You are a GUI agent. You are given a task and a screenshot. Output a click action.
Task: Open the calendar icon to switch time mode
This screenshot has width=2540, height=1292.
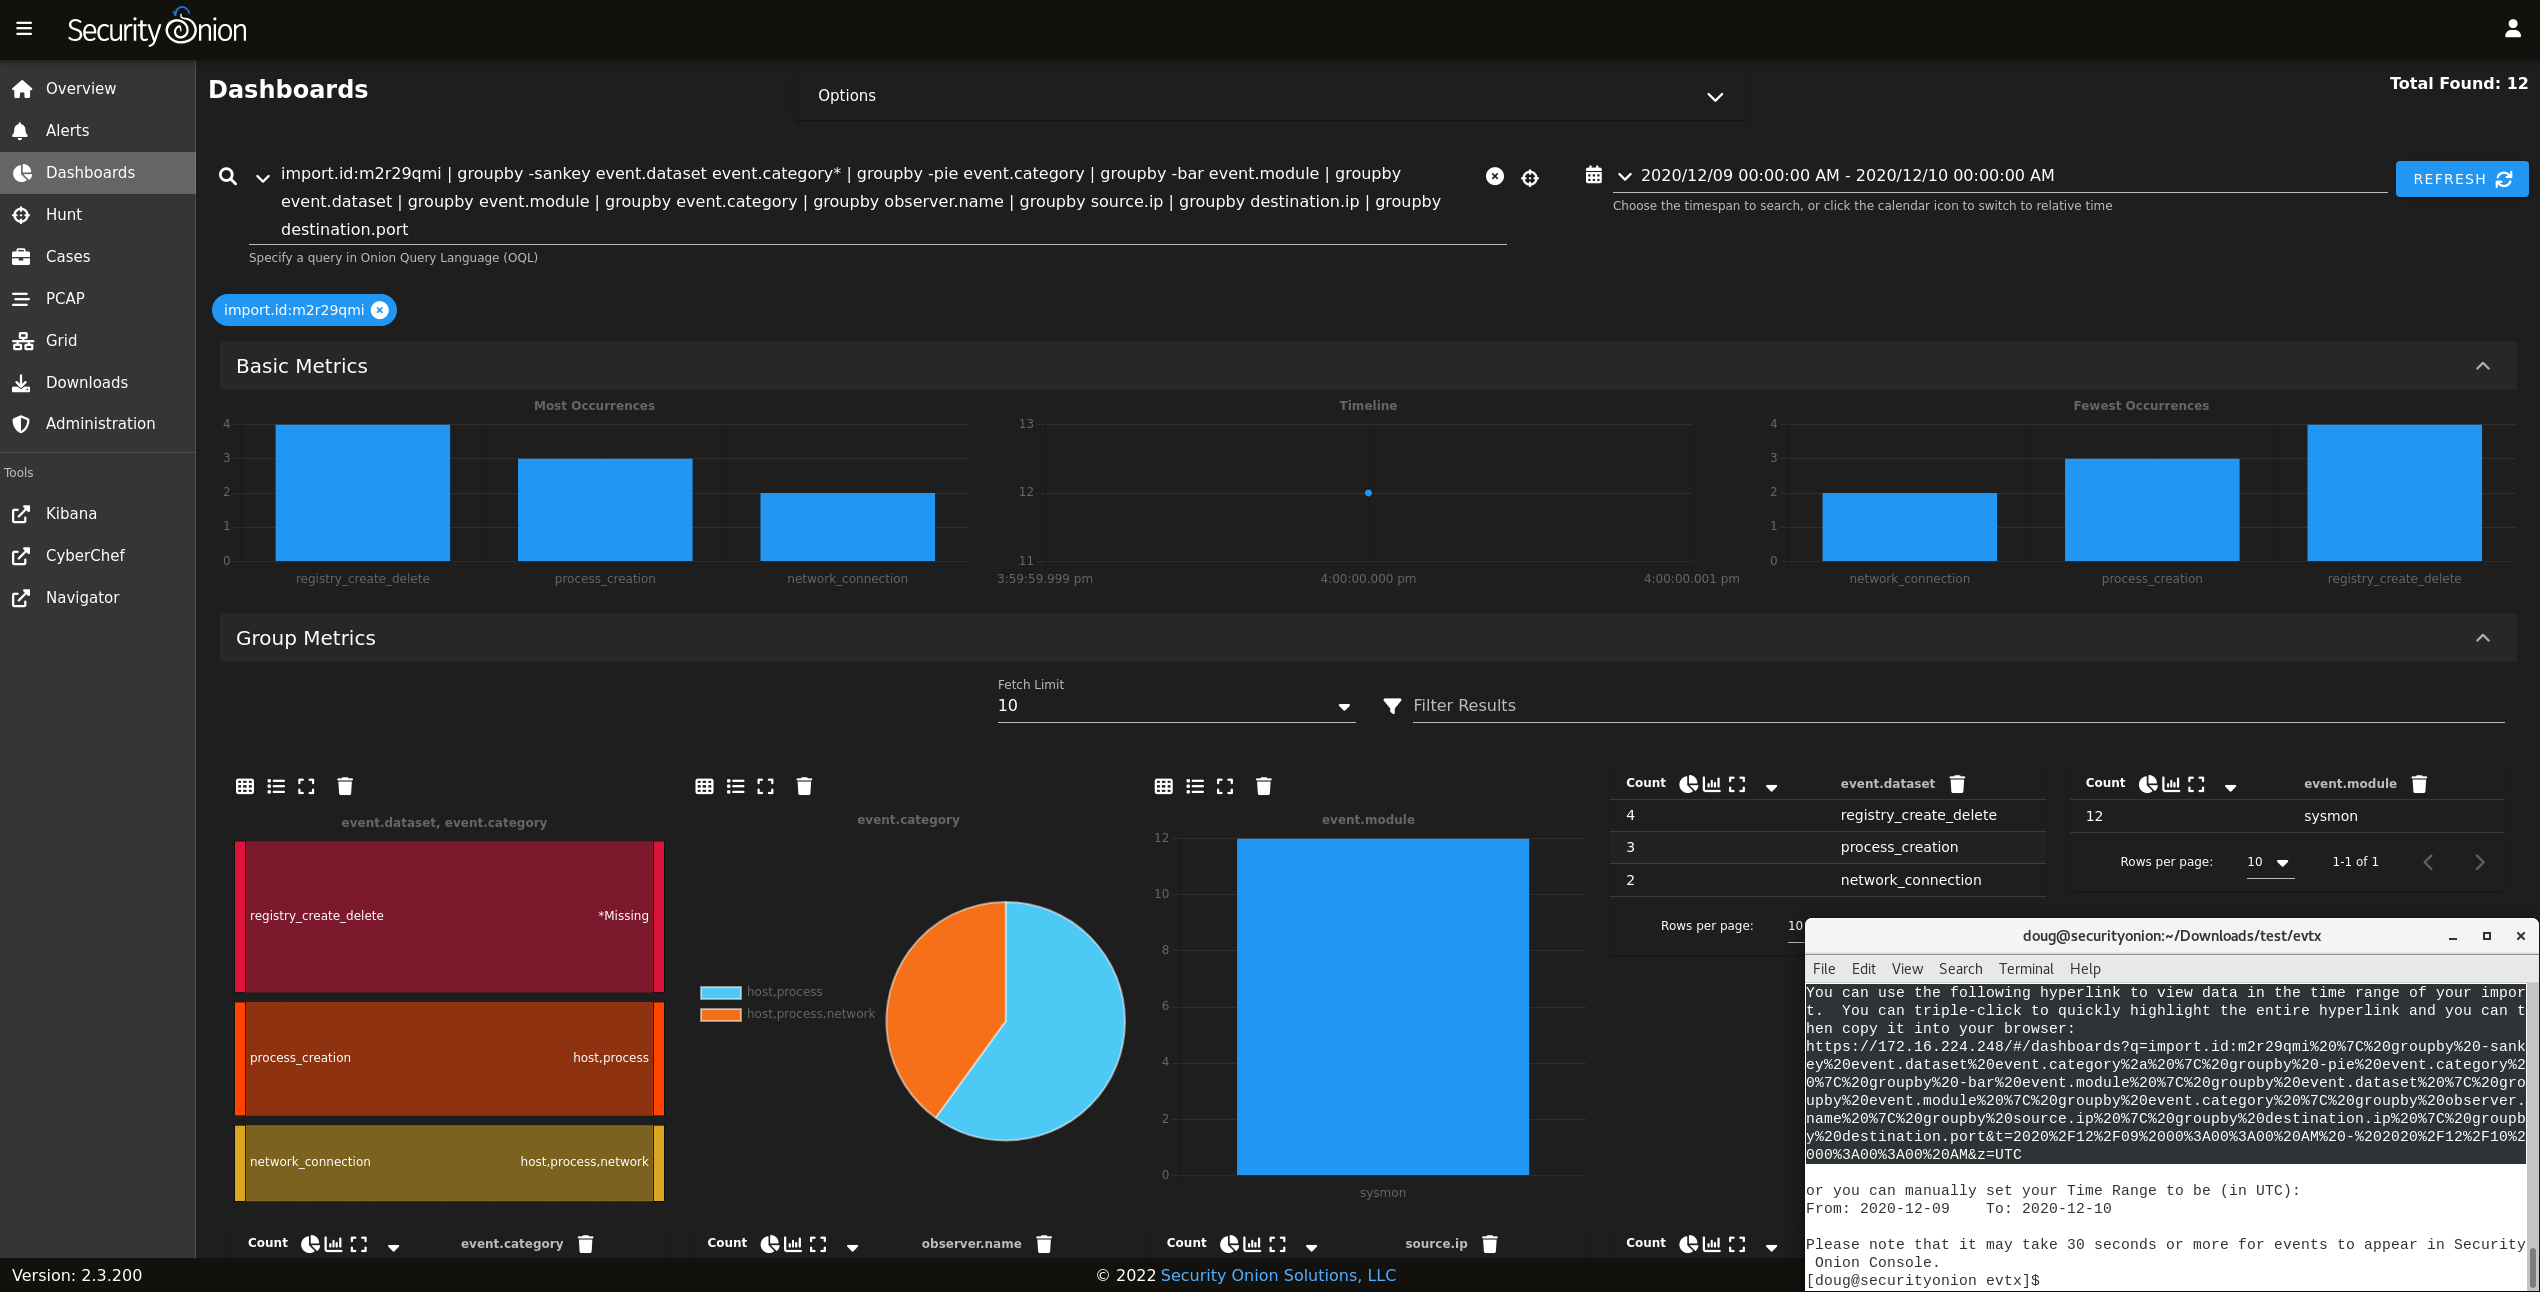tap(1594, 174)
